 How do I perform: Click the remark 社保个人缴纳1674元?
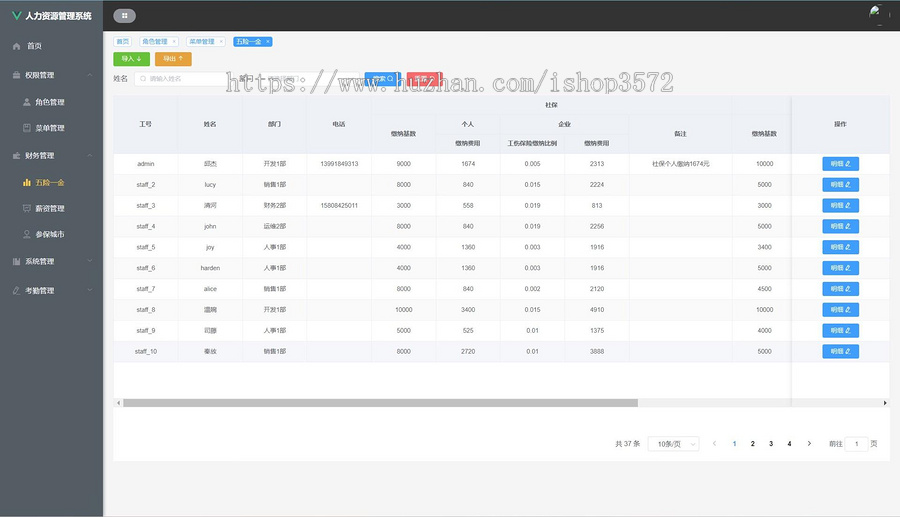(680, 164)
